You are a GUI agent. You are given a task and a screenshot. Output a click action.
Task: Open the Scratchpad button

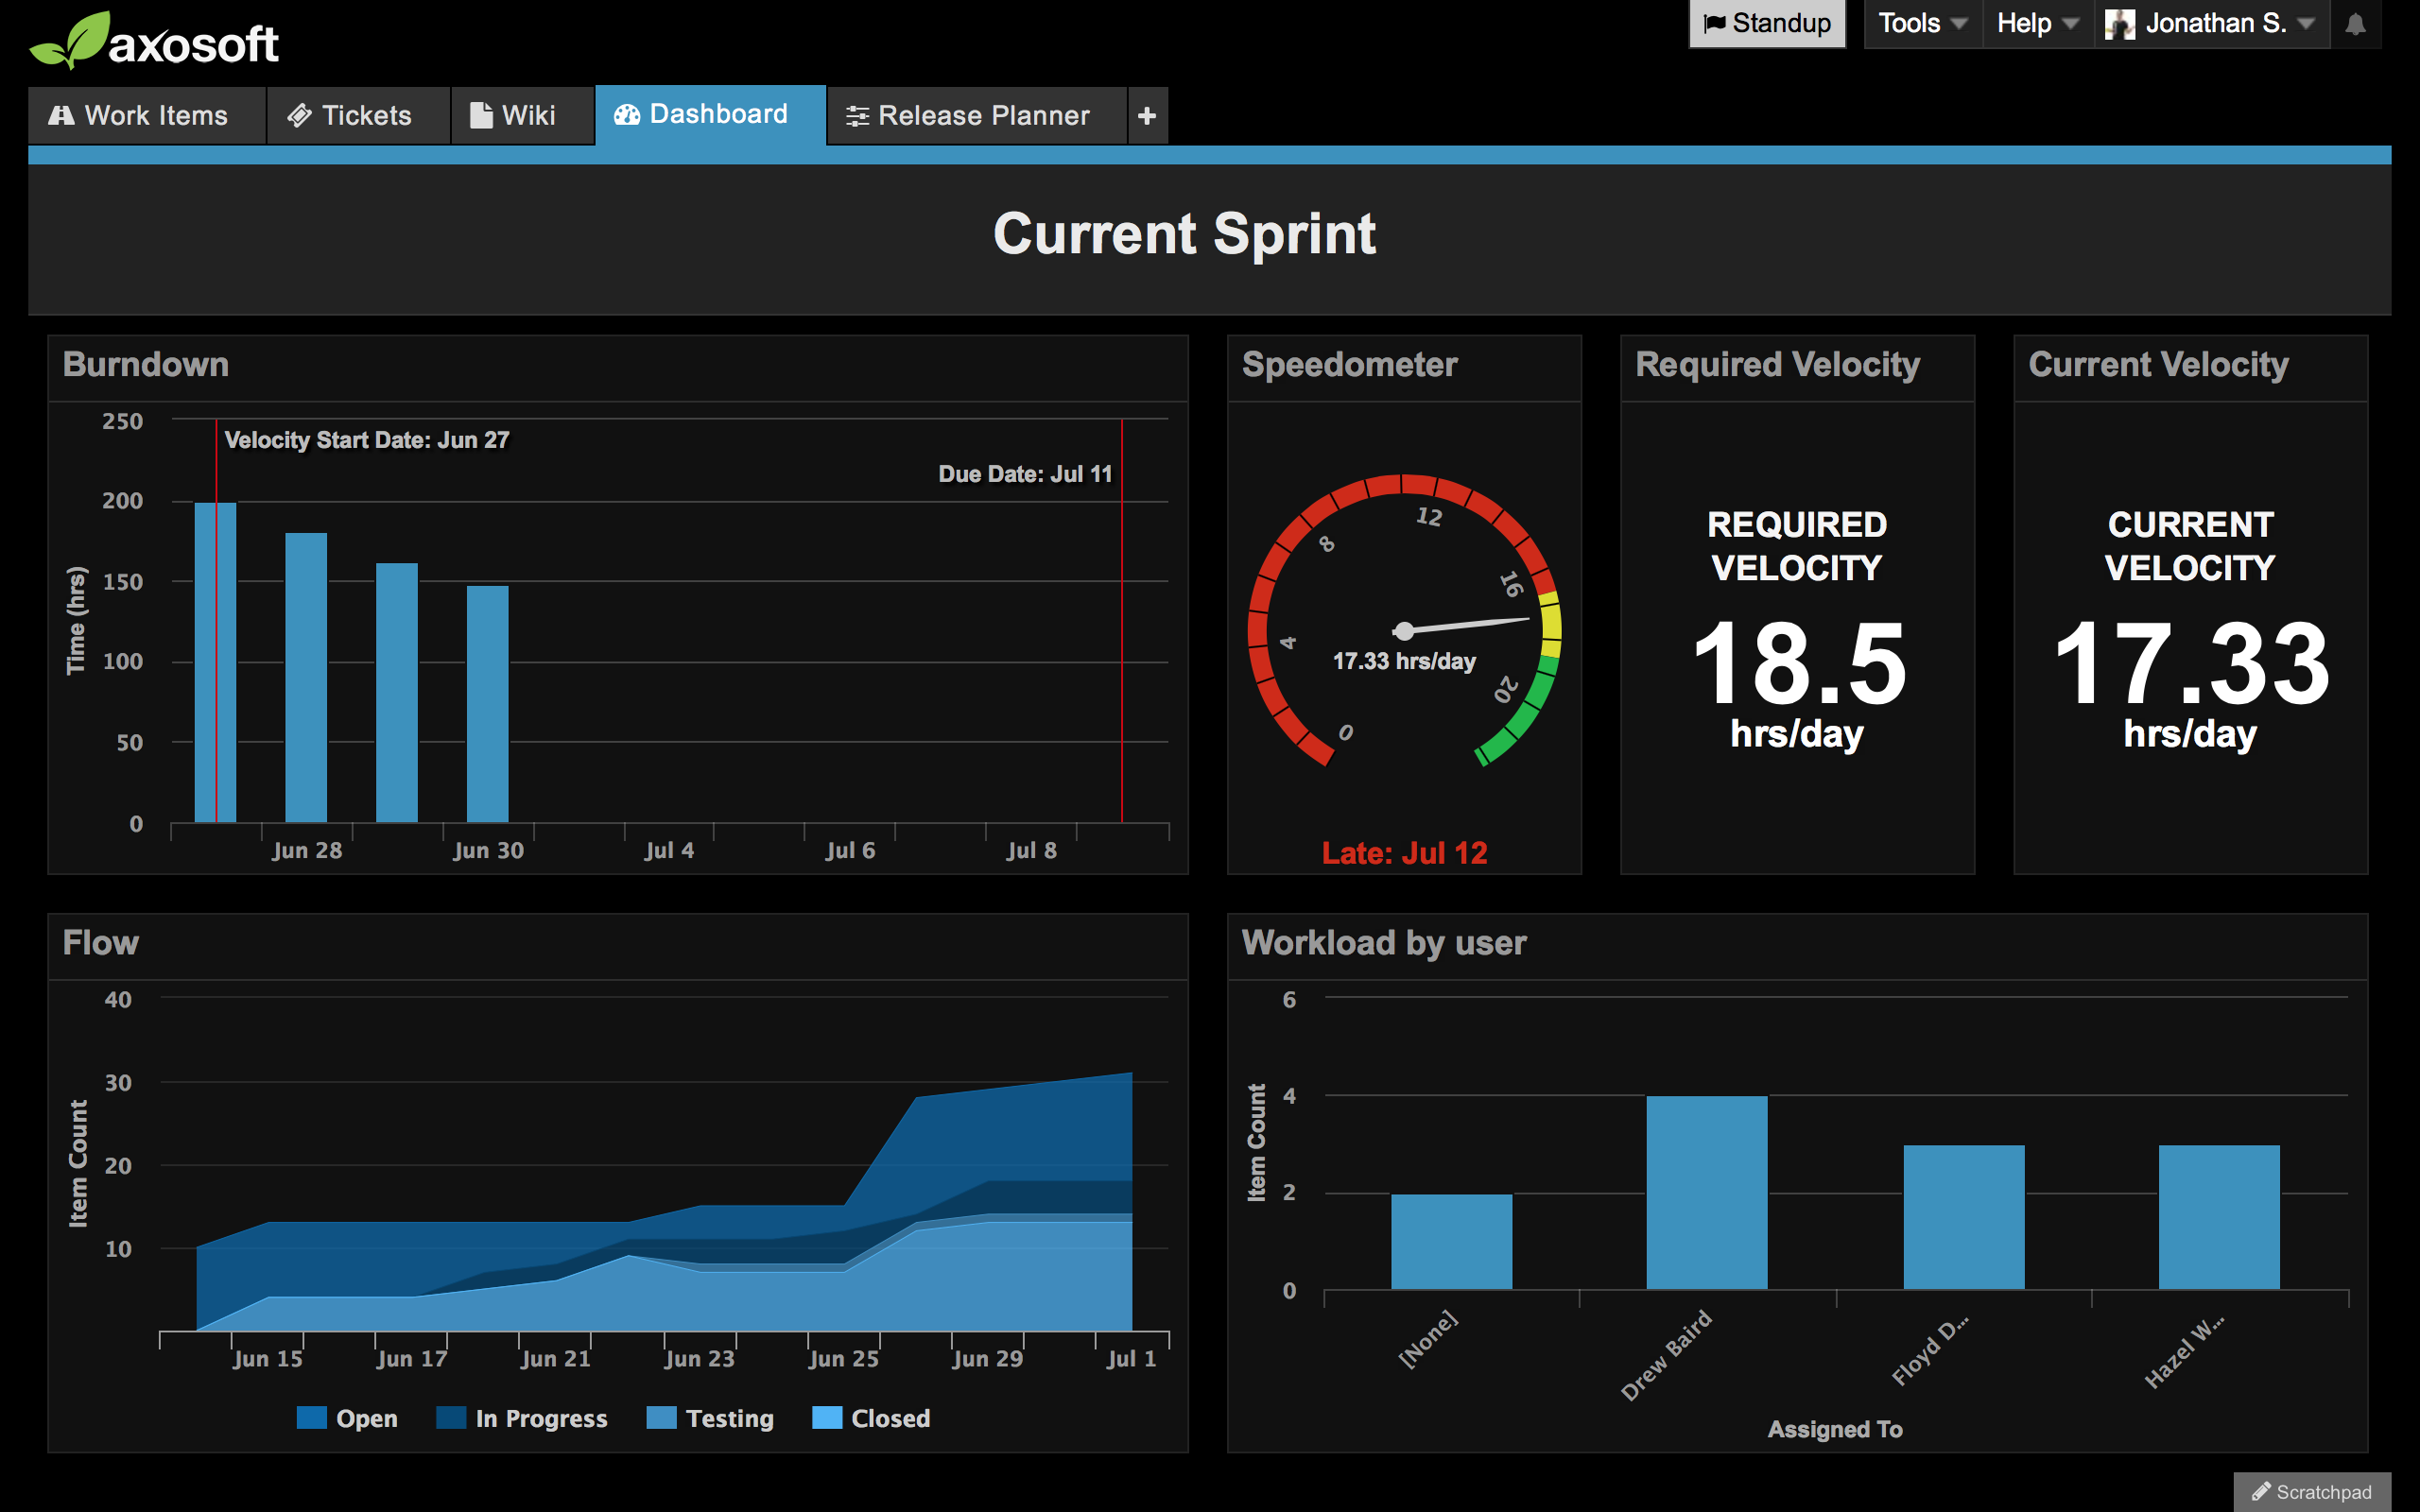pyautogui.click(x=2311, y=1491)
